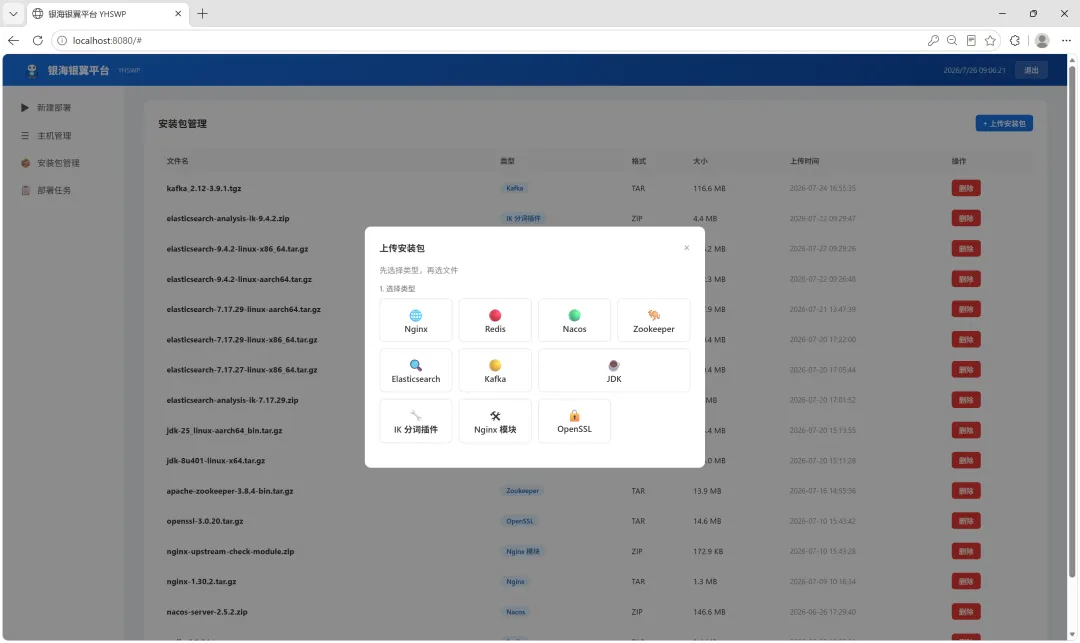Delete the nginx-upstream-check-module.zip package
This screenshot has width=1080, height=643.
[966, 551]
